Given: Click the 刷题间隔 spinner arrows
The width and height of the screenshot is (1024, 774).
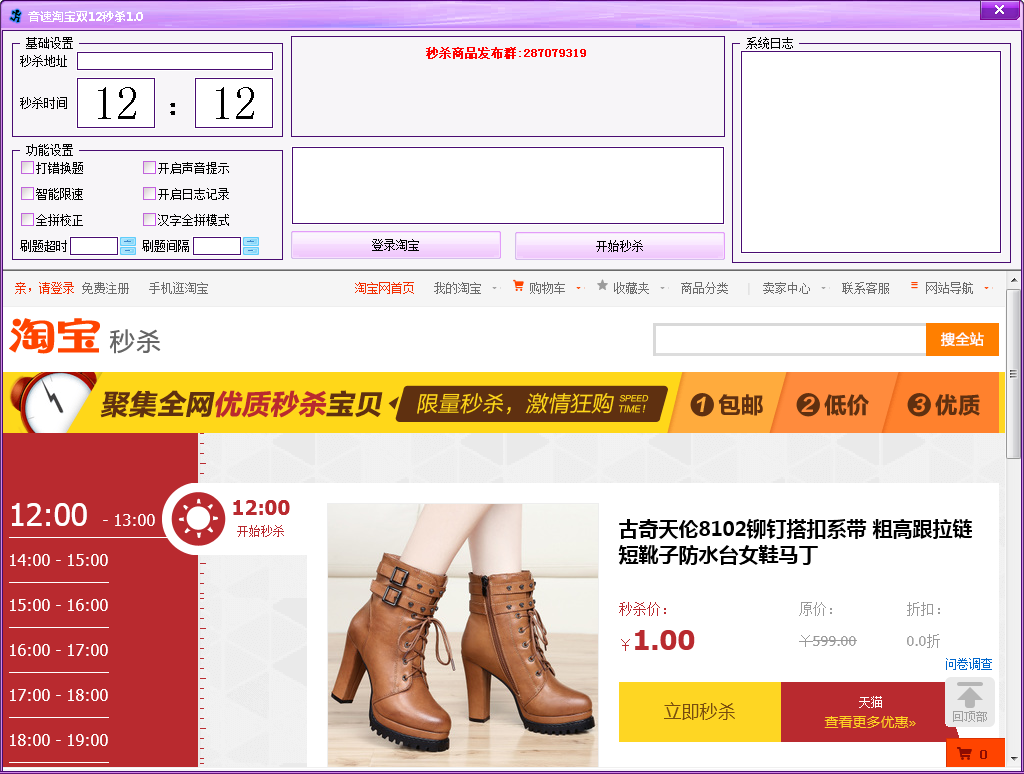Looking at the screenshot, I should pos(251,246).
